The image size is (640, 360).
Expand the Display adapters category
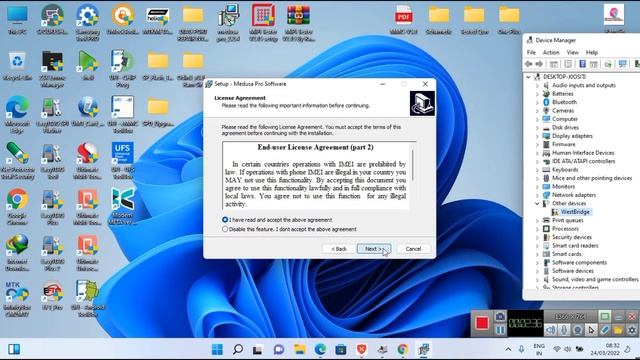[537, 136]
